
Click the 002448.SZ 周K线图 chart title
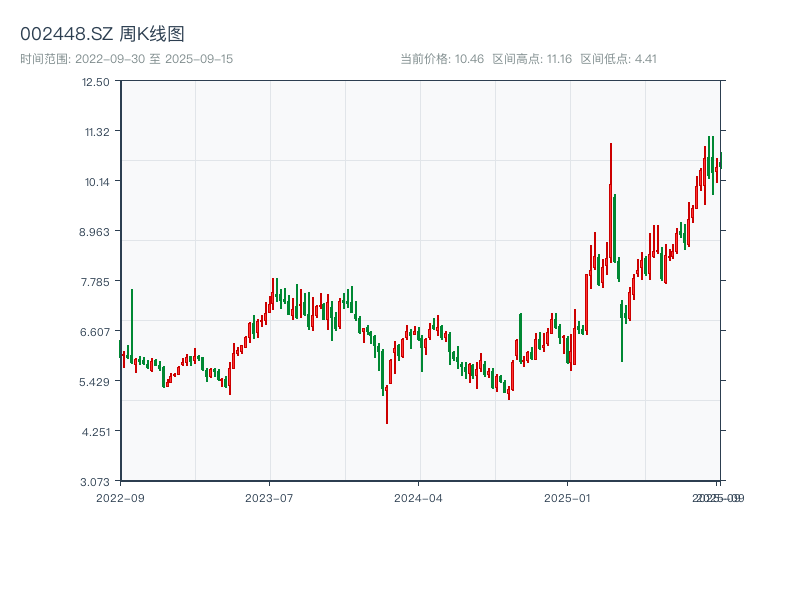coord(102,35)
